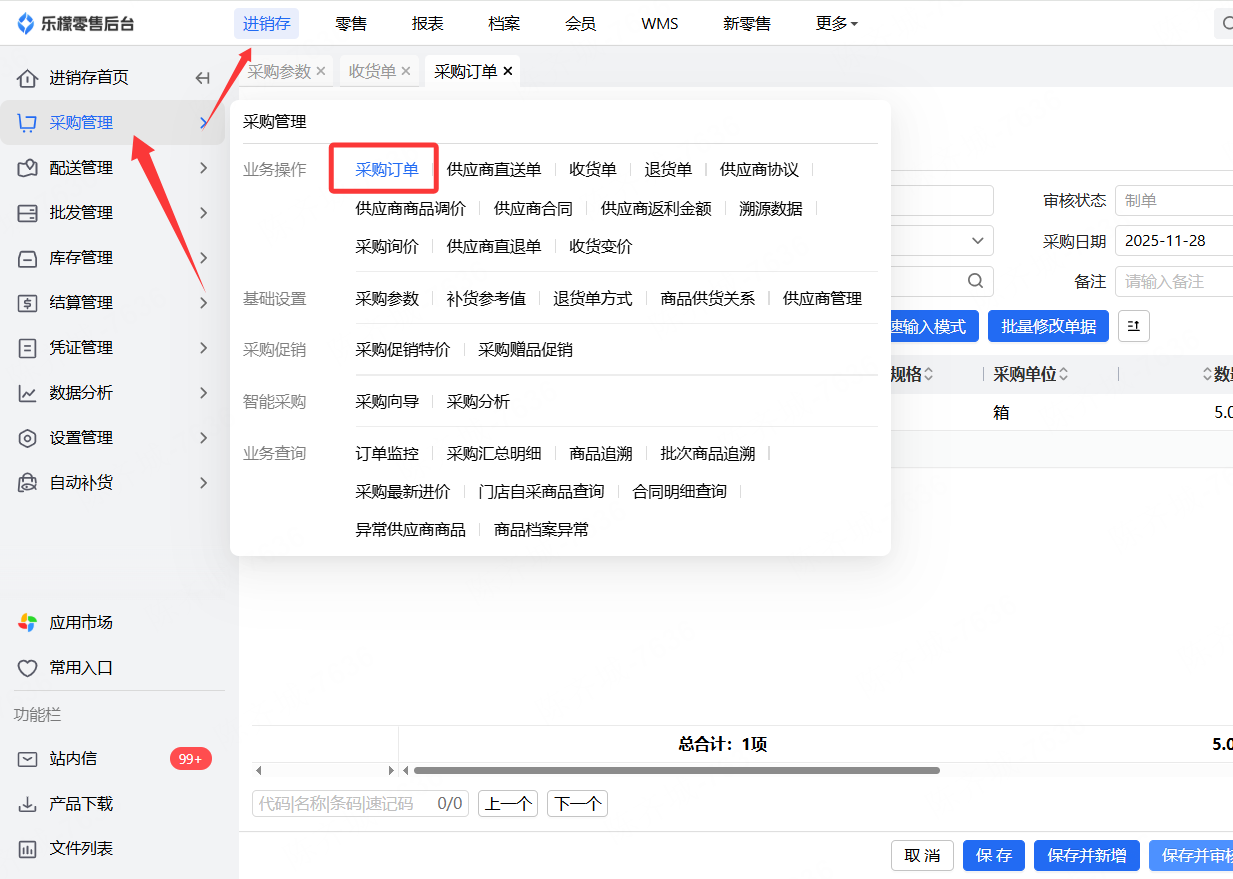Click the 代码|名称|条码|速记码 search field
Viewport: 1233px width, 879px height.
[x=361, y=803]
